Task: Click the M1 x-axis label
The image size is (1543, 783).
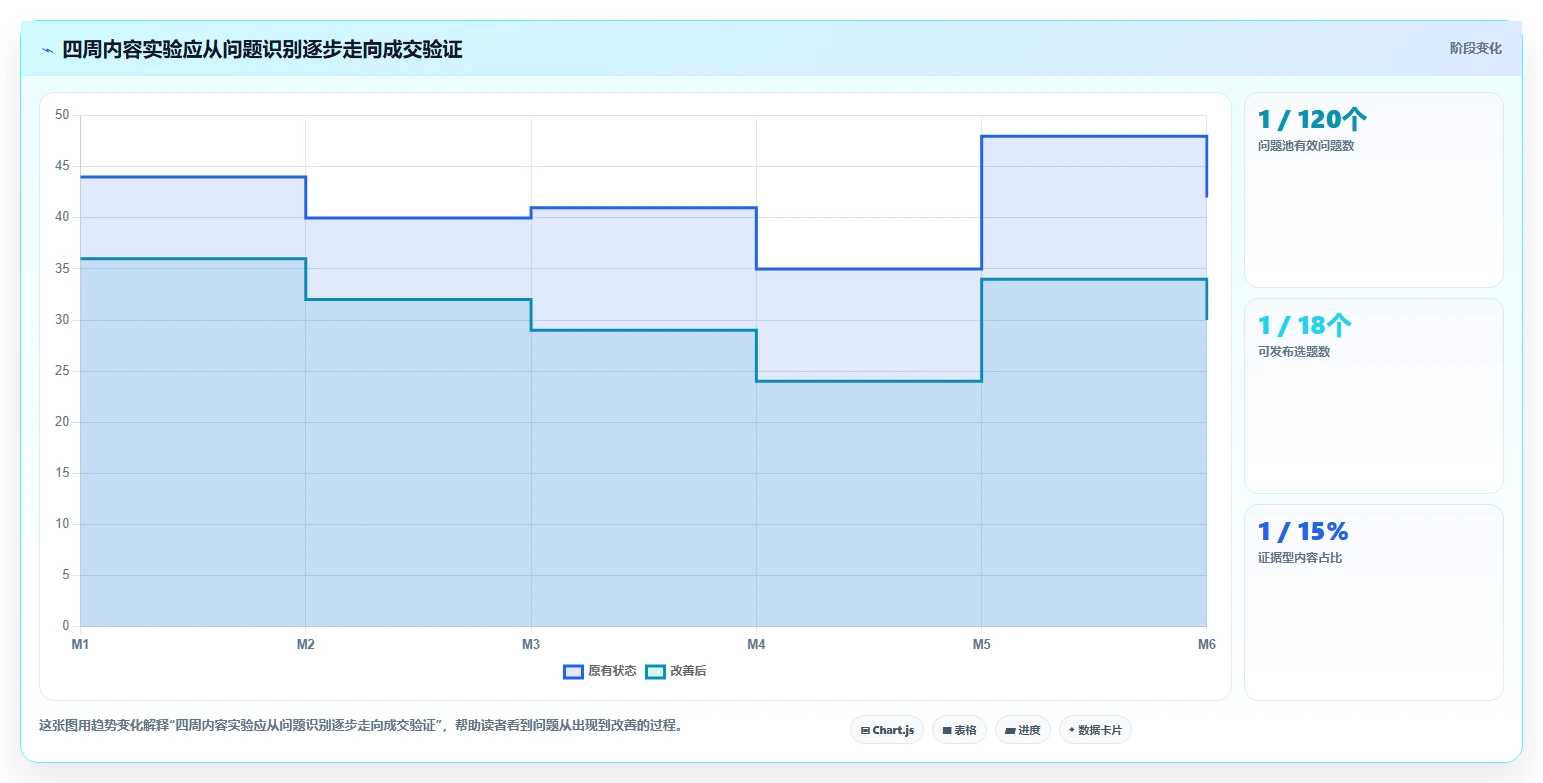Action: [x=80, y=645]
